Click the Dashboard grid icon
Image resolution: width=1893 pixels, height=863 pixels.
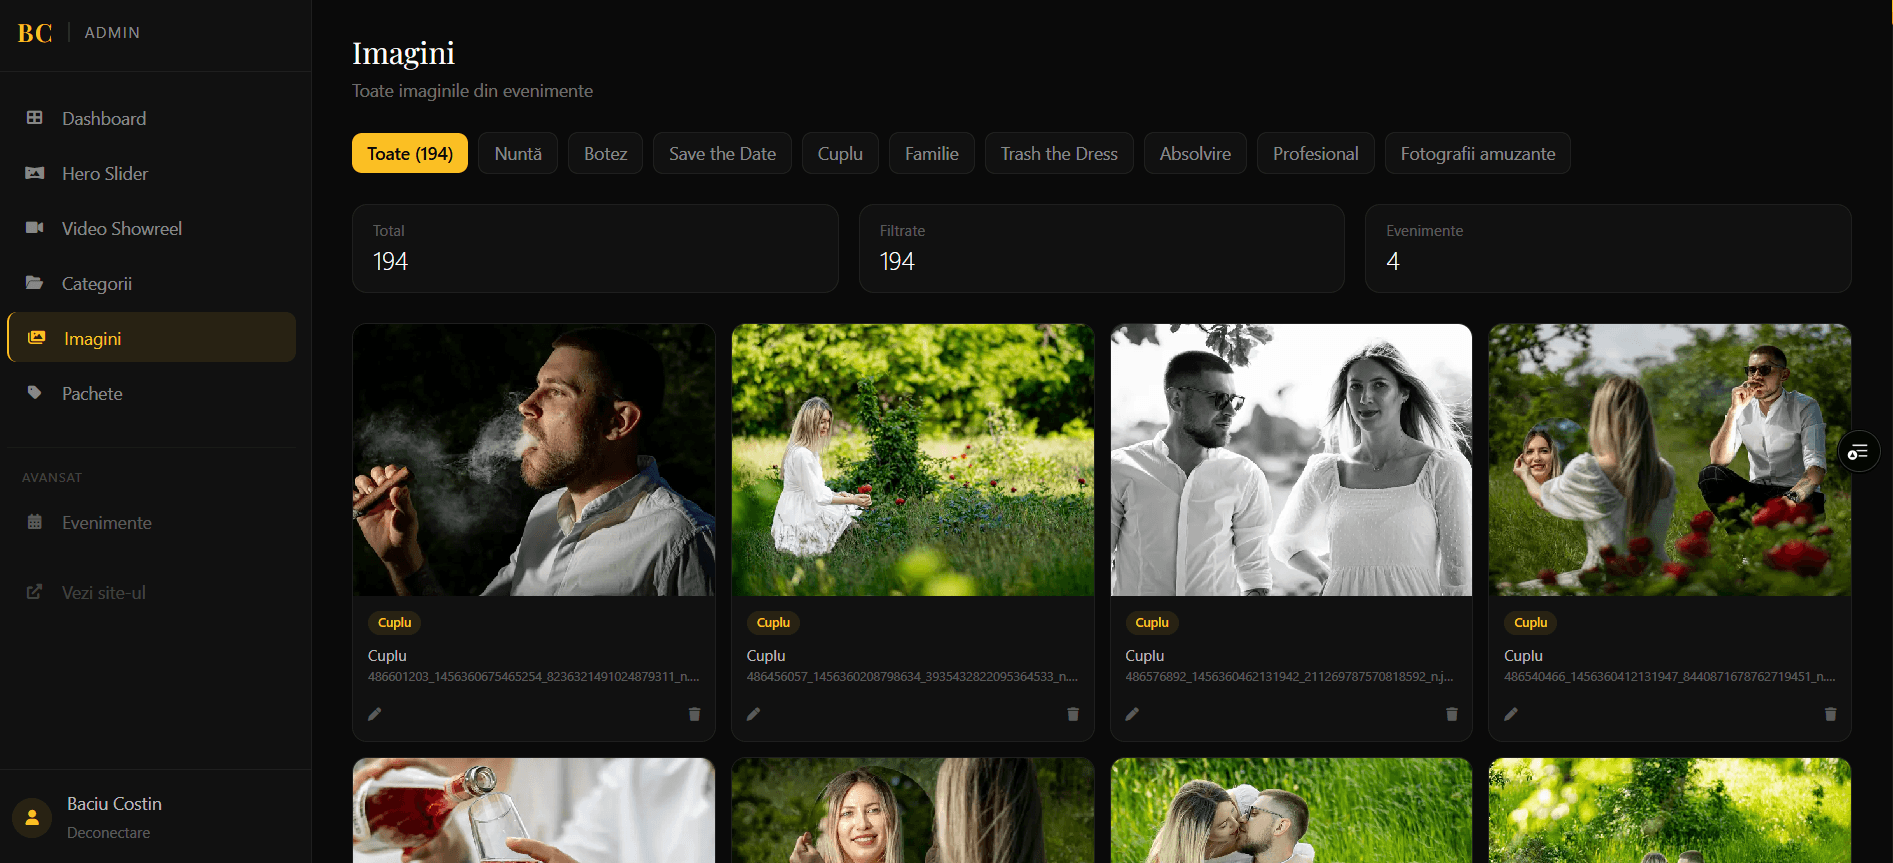[x=34, y=118]
